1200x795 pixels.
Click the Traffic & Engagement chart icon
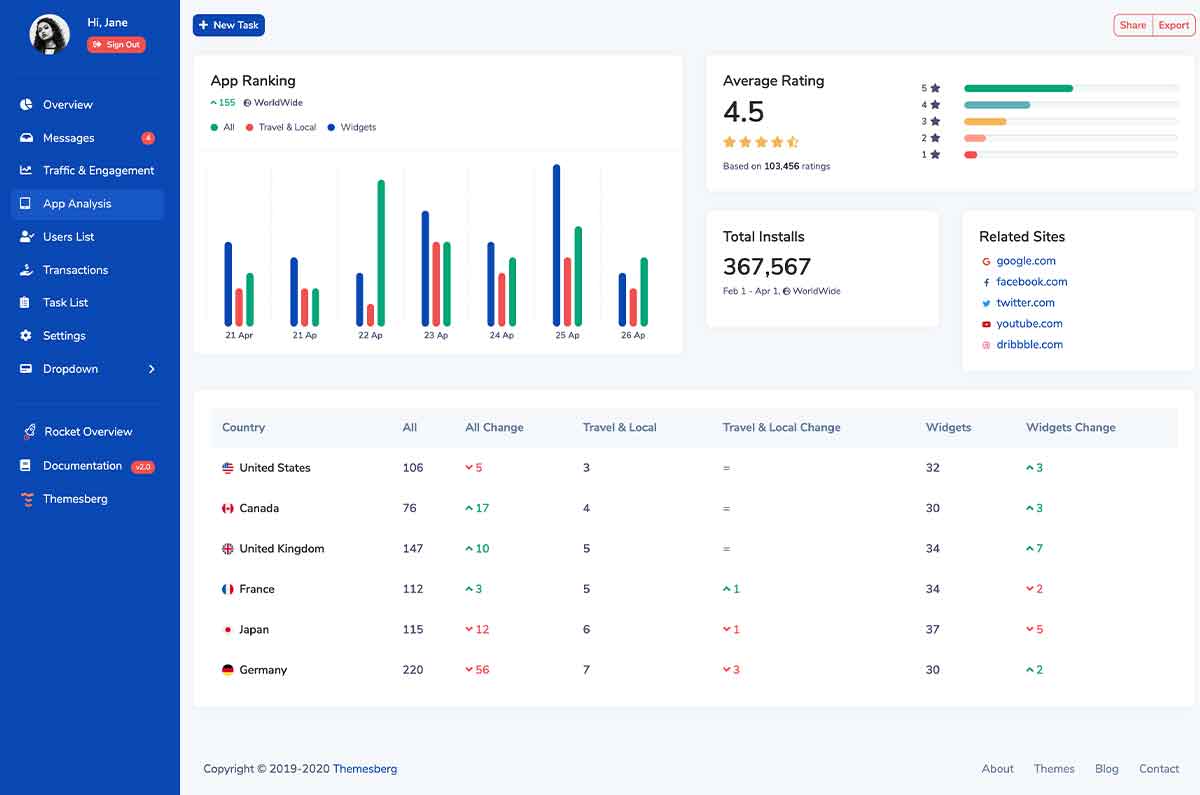pos(26,171)
